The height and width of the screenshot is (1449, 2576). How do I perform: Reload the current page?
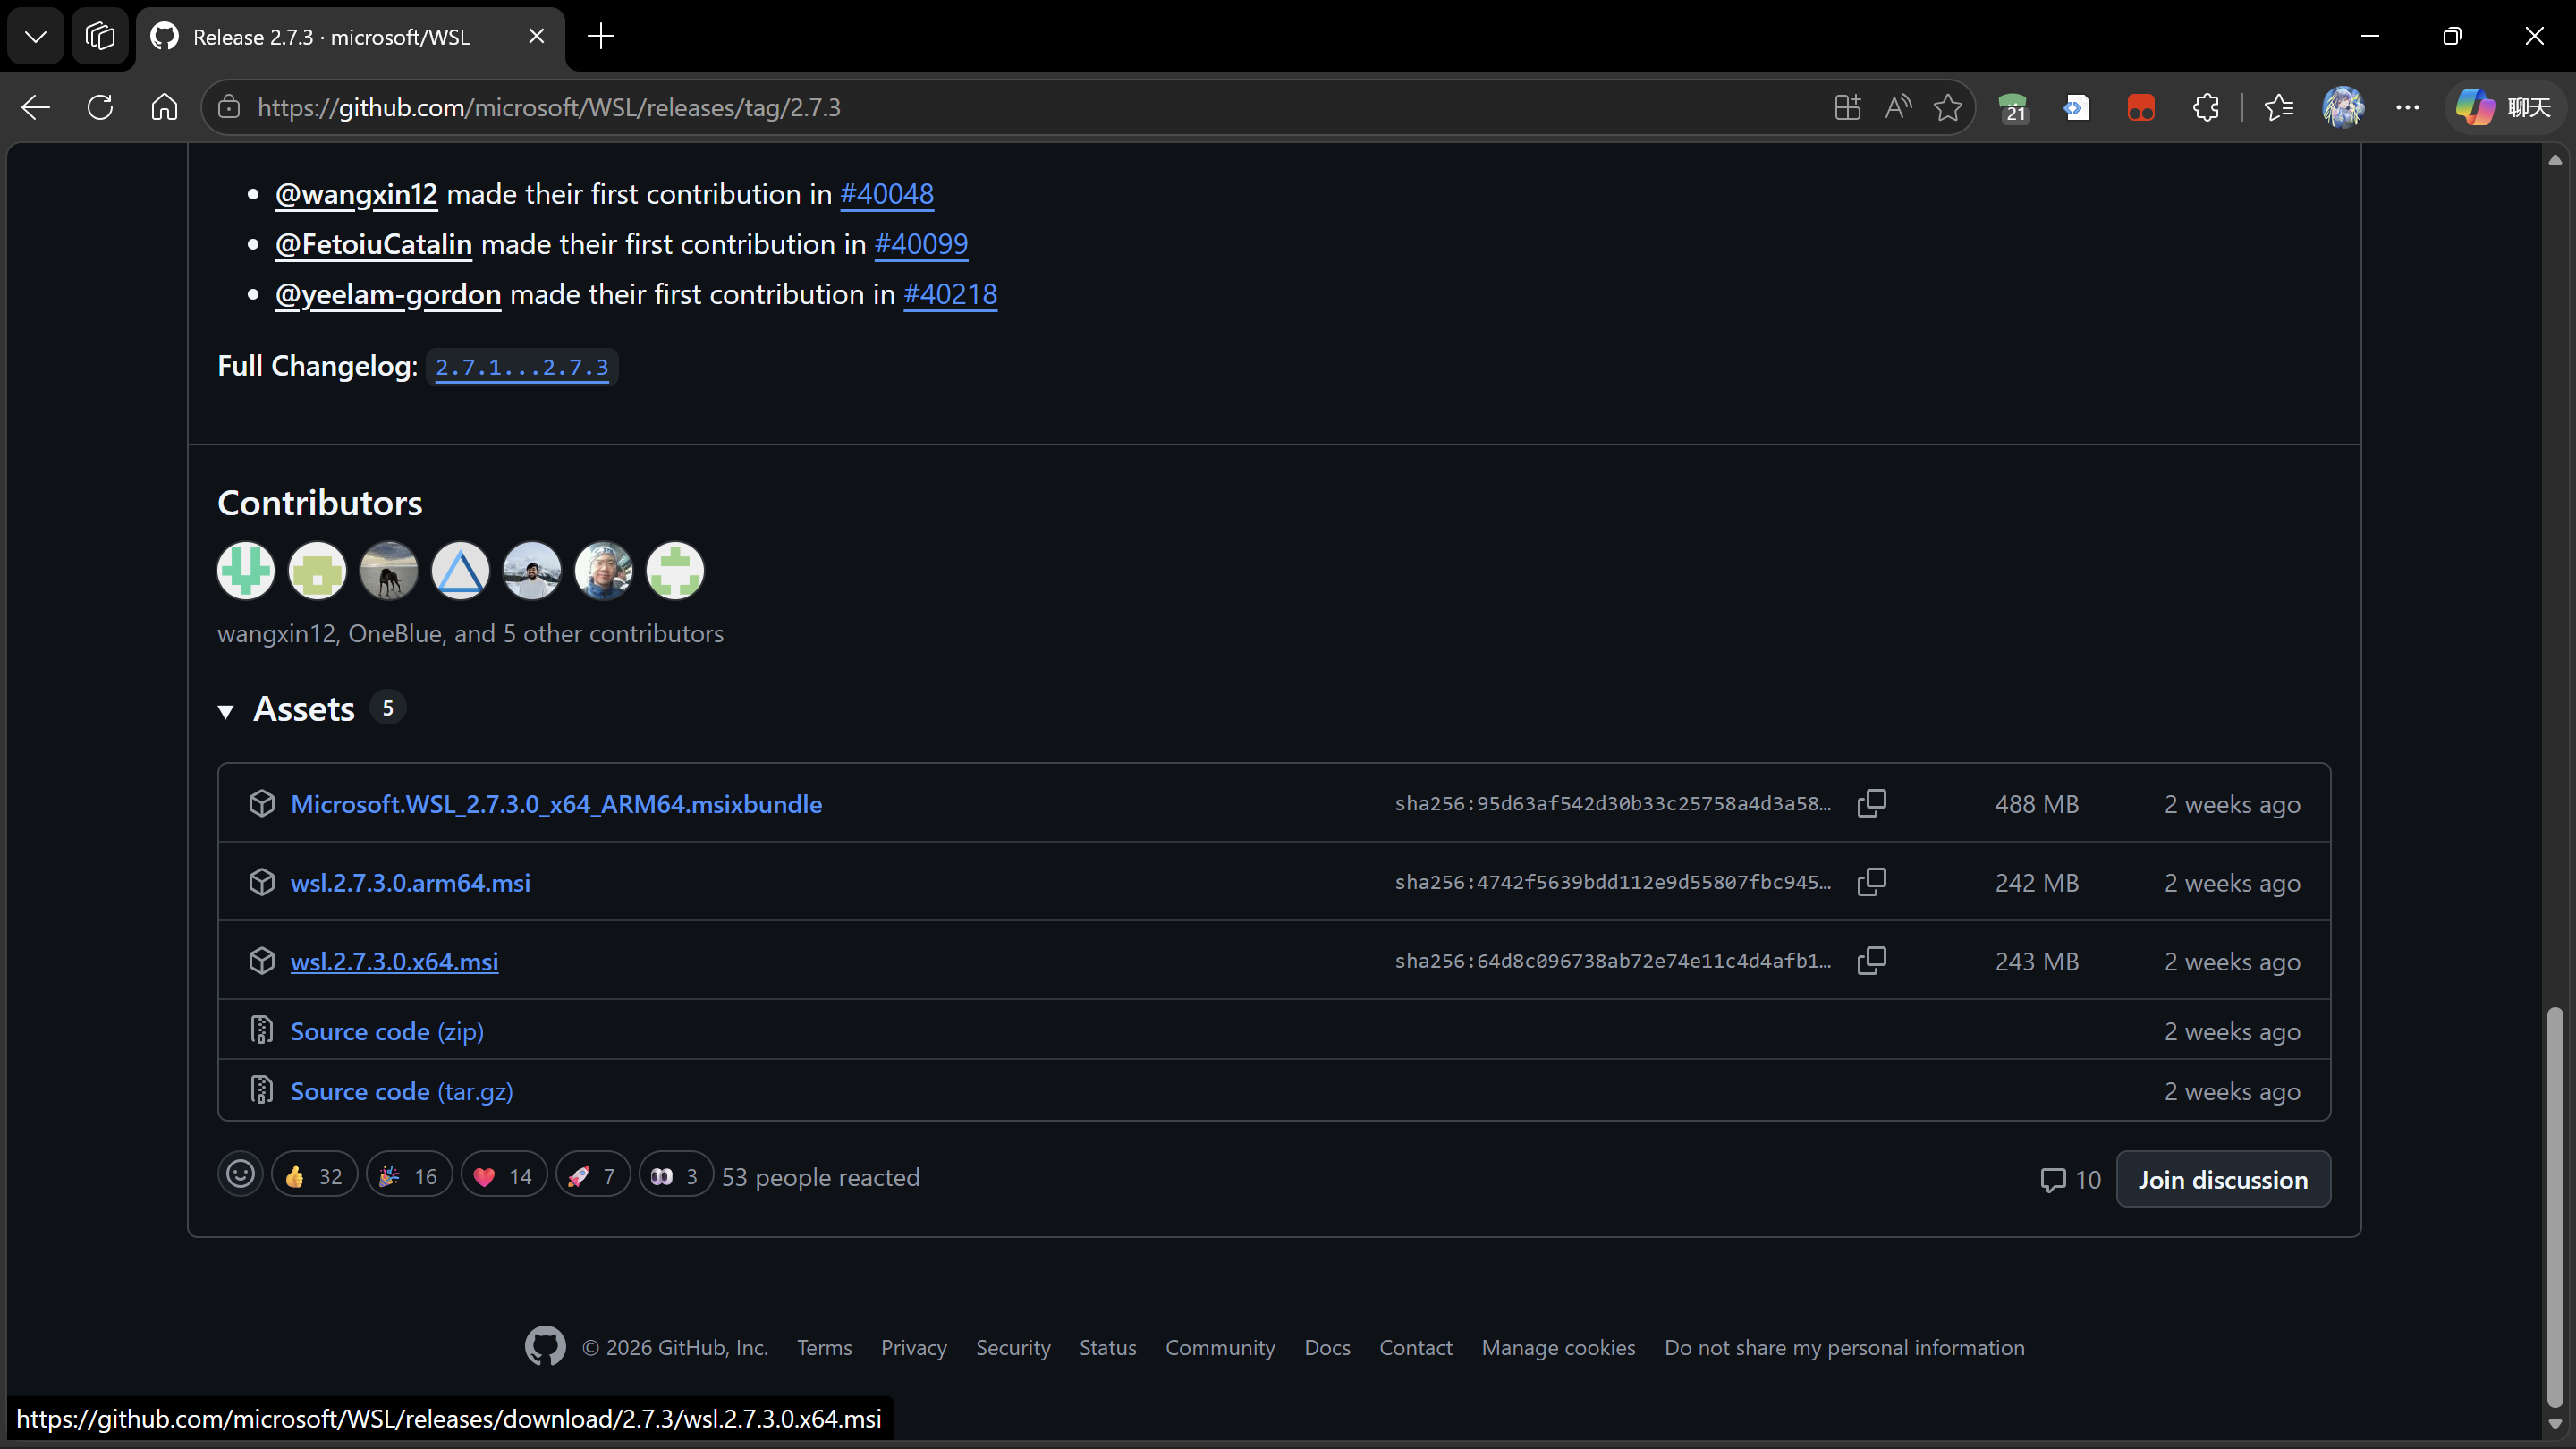click(100, 107)
